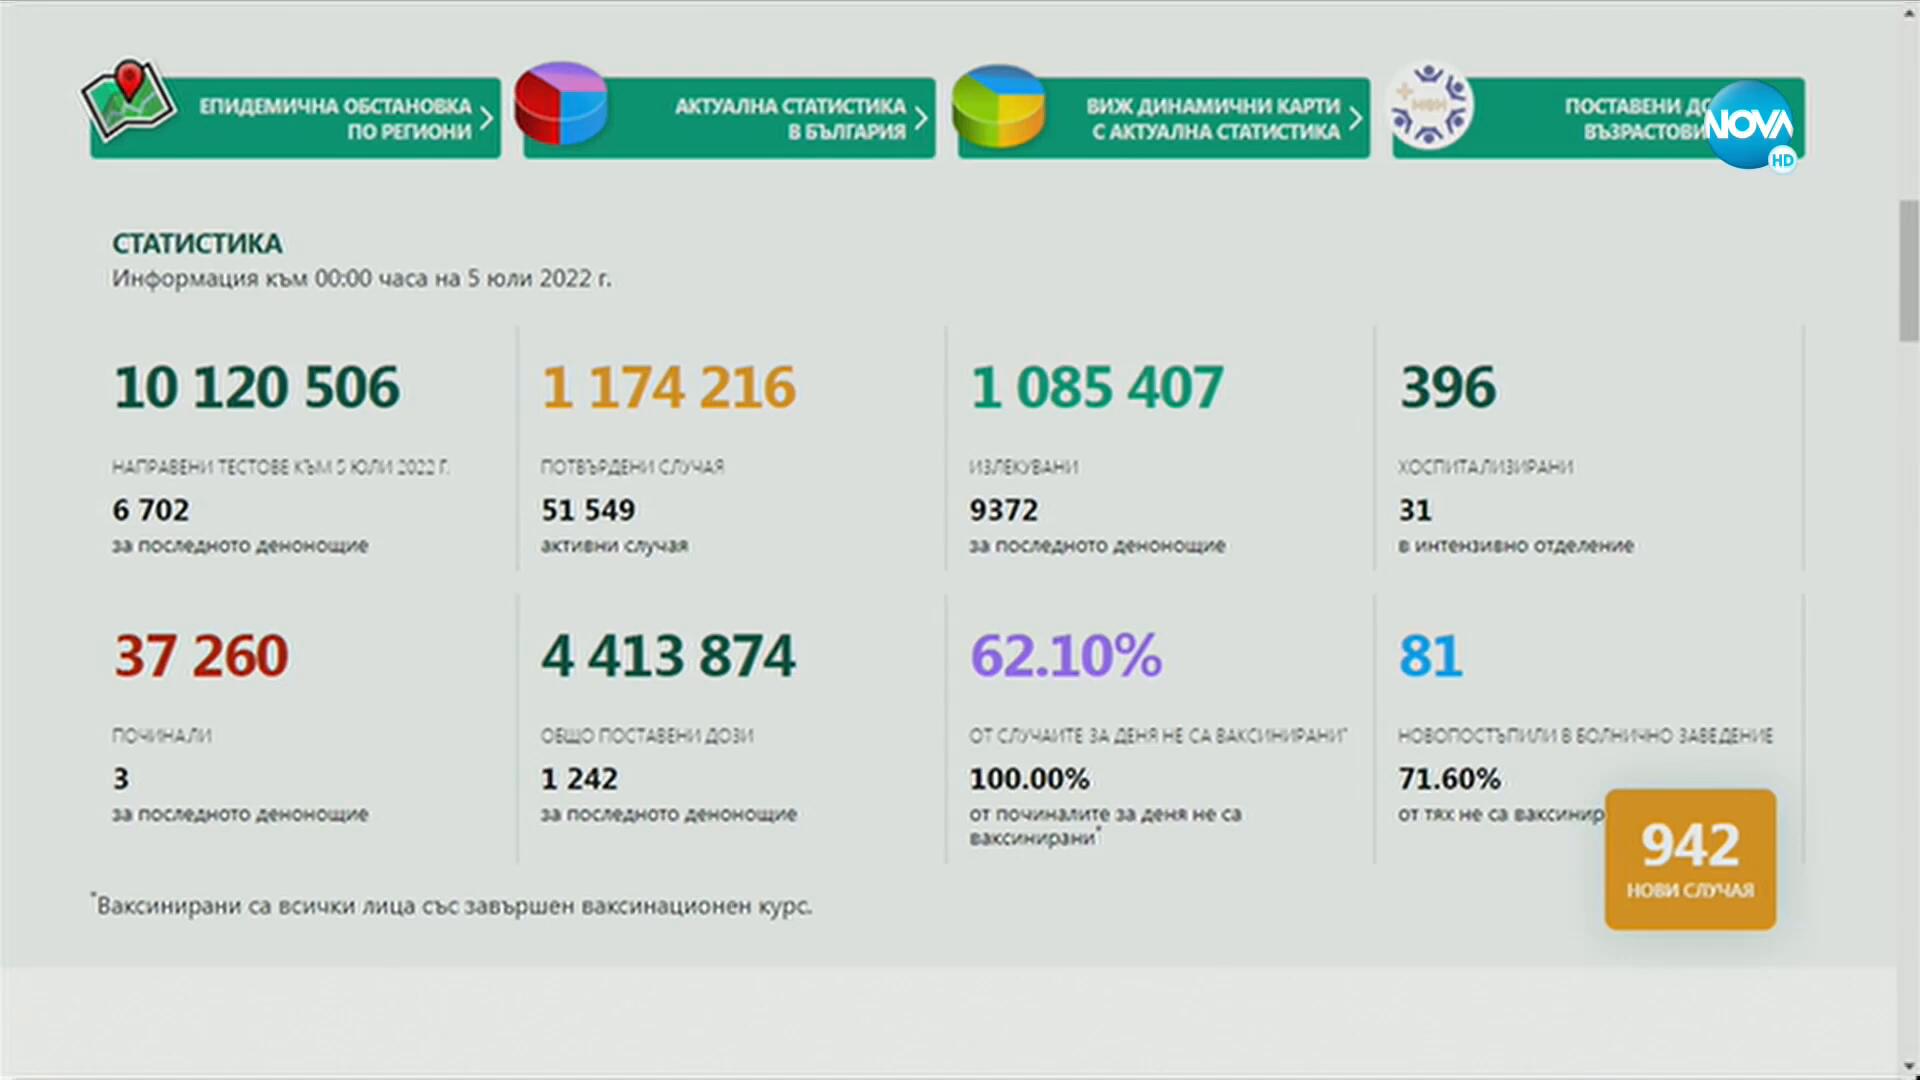This screenshot has height=1080, width=1920.
Task: Click the 10 120 506 tests number
Action: tap(257, 387)
